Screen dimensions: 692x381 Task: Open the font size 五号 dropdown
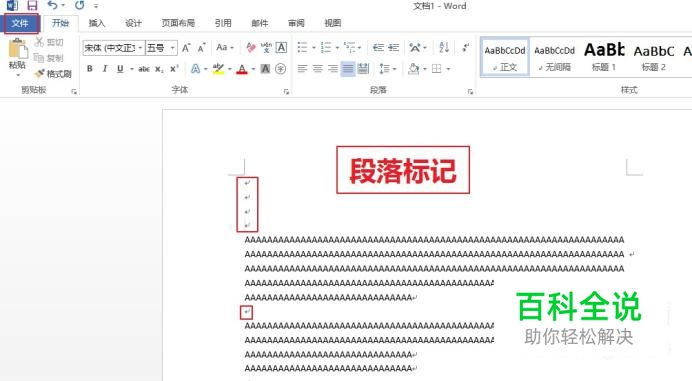tap(173, 48)
